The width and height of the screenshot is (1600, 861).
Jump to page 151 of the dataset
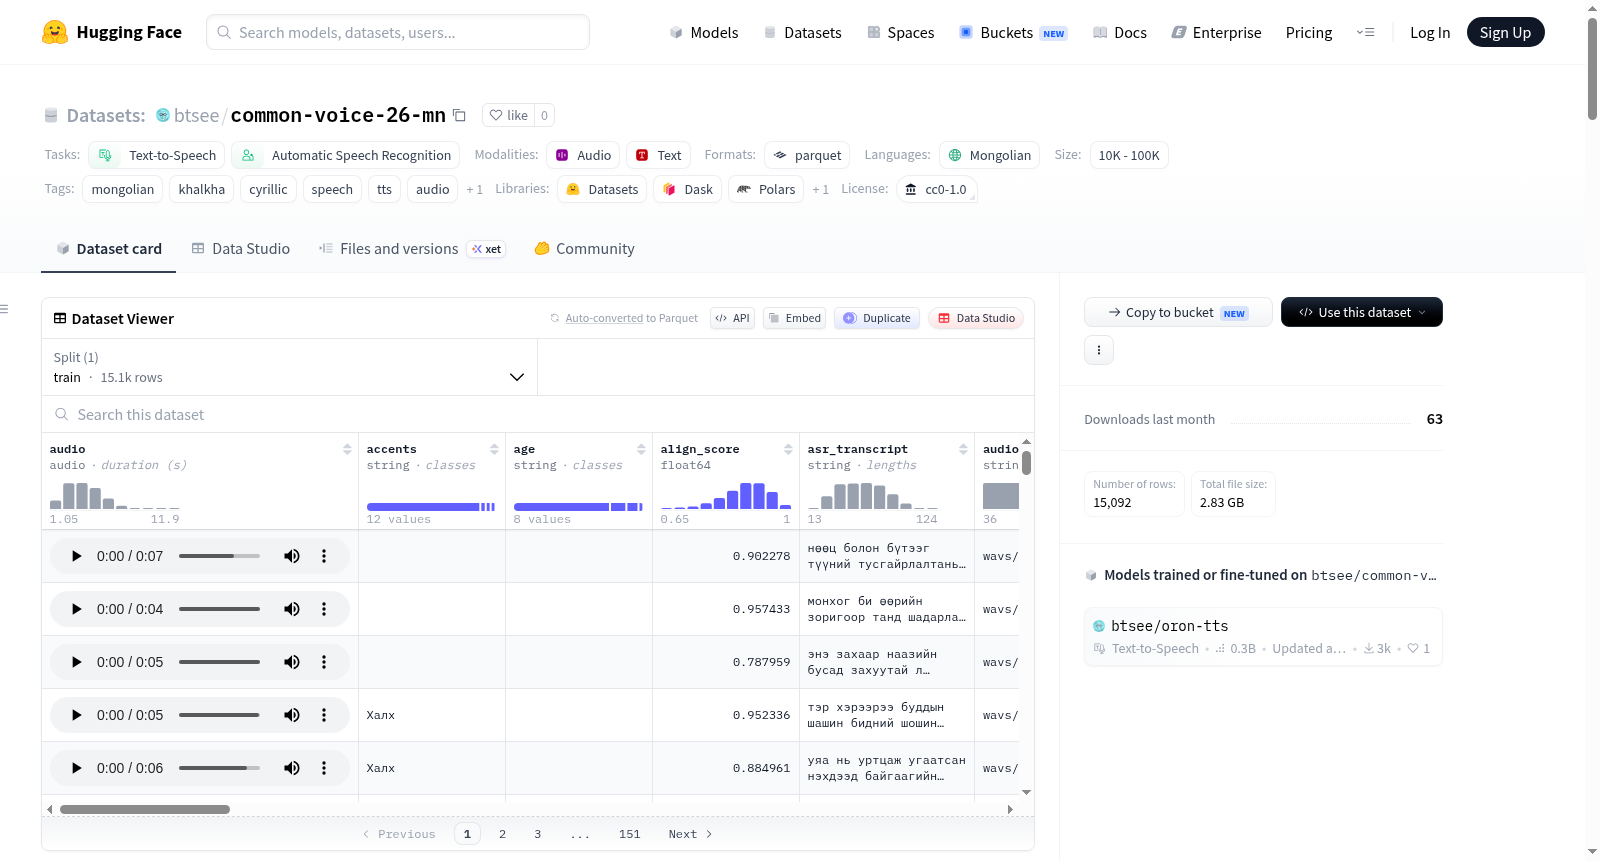click(x=629, y=834)
